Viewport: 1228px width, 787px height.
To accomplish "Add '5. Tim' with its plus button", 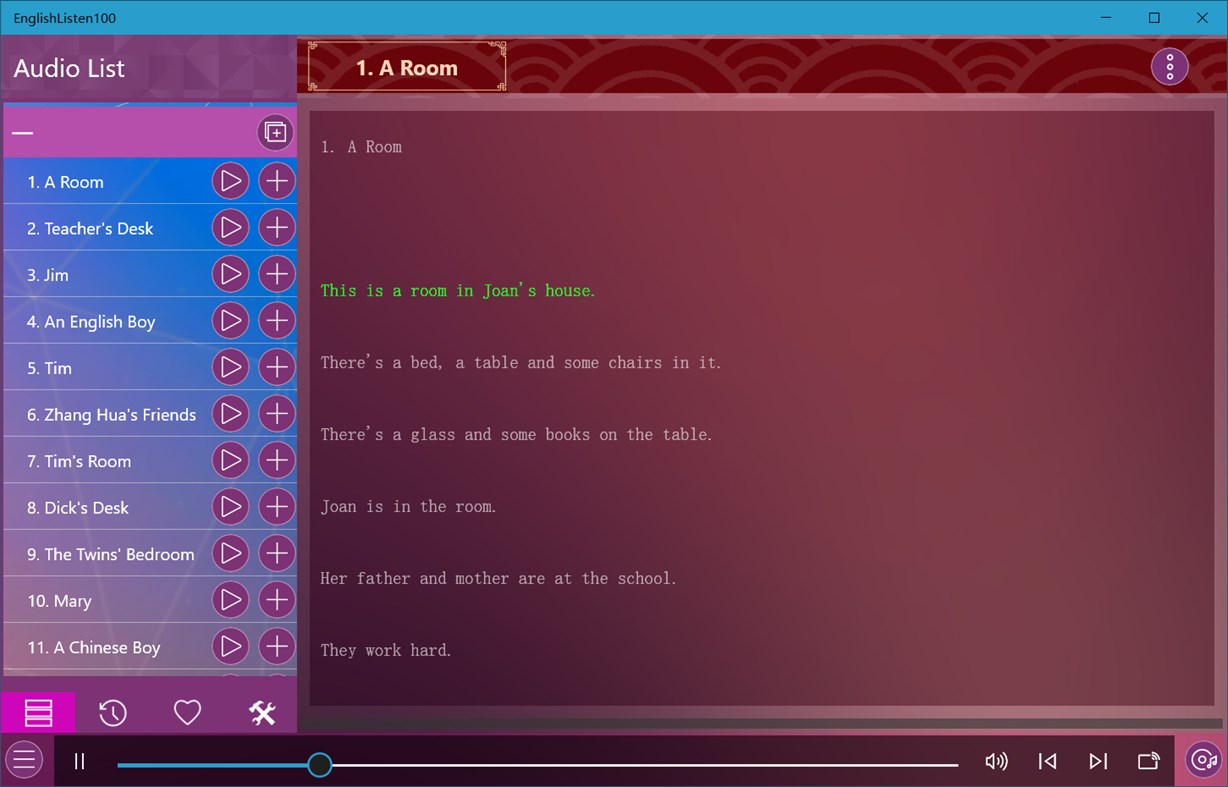I will pos(277,366).
